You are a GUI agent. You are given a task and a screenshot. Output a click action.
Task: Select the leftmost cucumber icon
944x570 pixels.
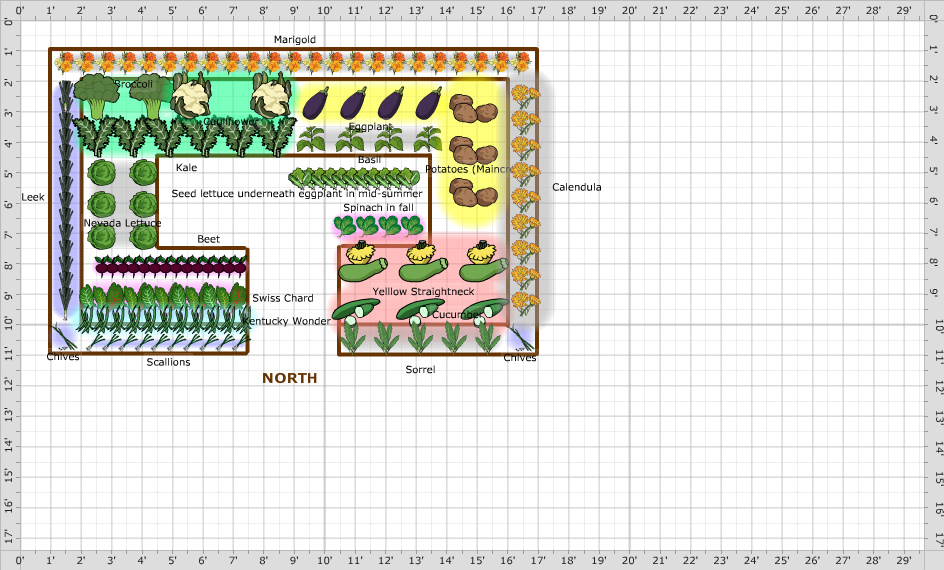coord(356,311)
